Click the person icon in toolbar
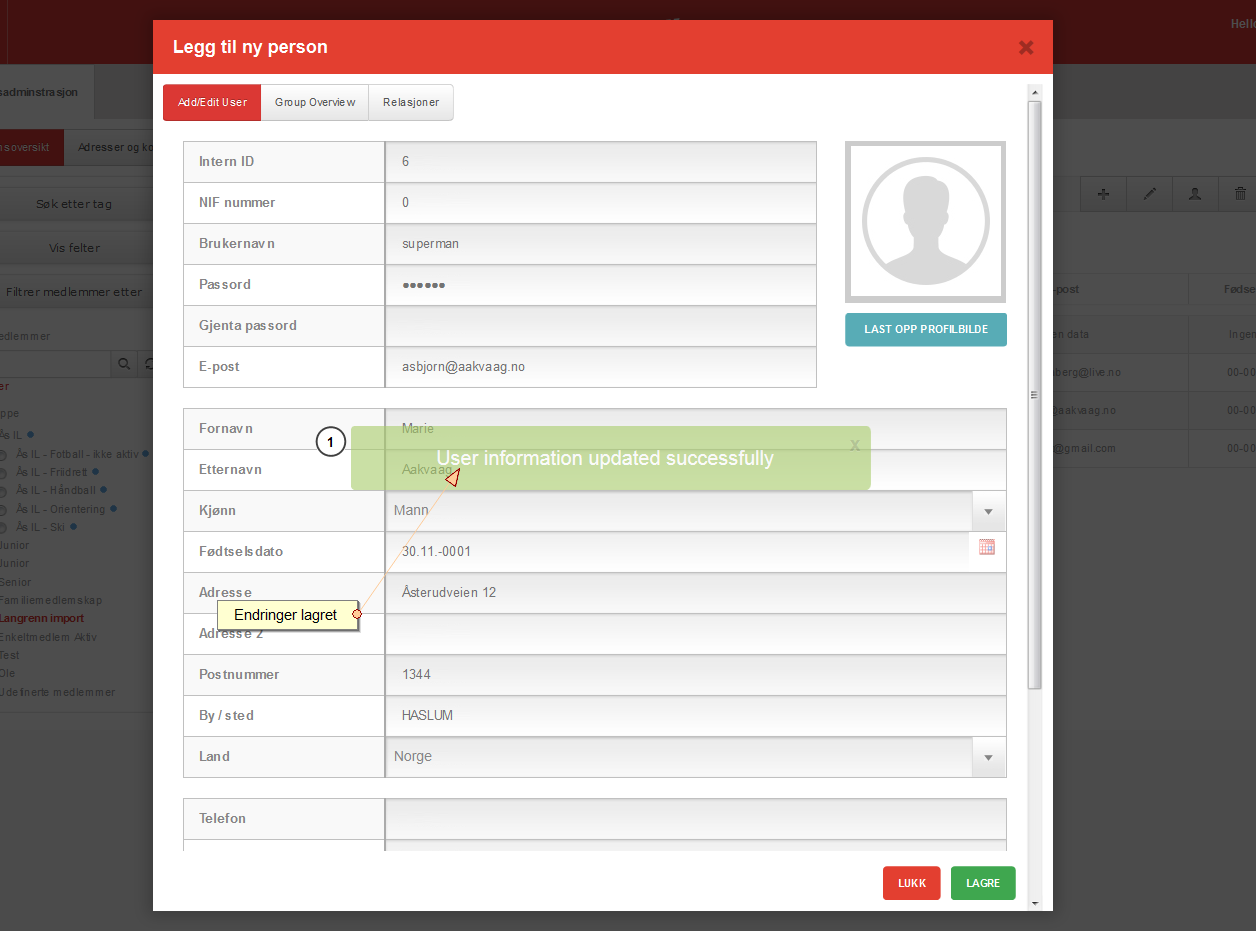 (1195, 194)
